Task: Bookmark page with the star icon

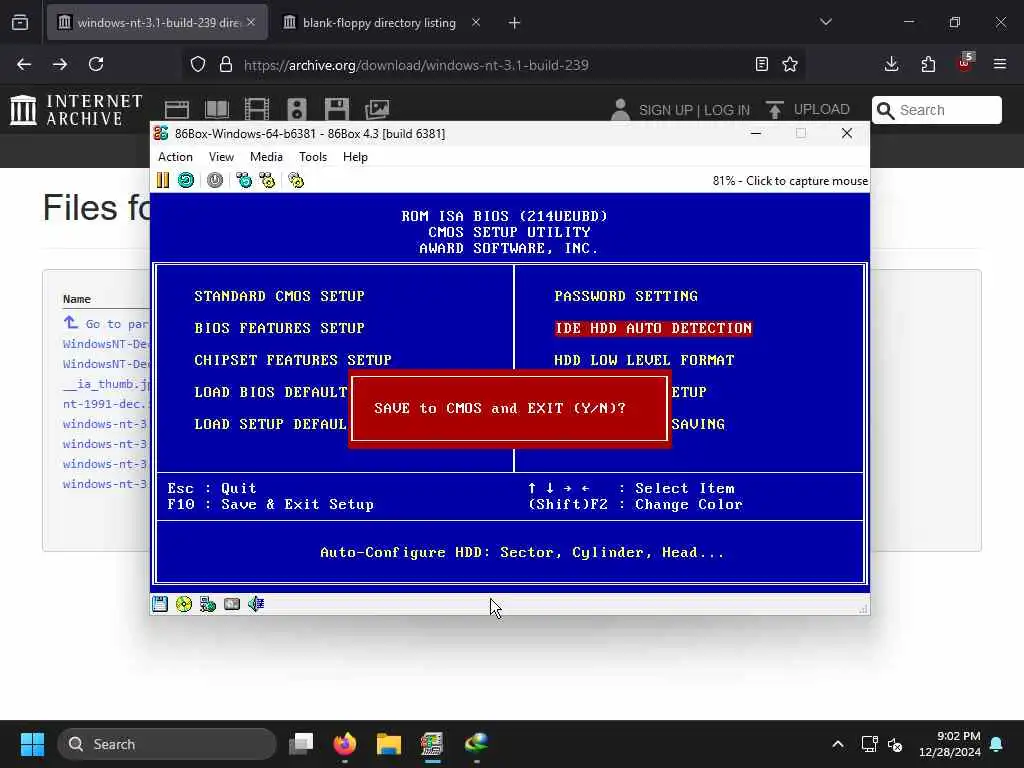Action: click(790, 64)
